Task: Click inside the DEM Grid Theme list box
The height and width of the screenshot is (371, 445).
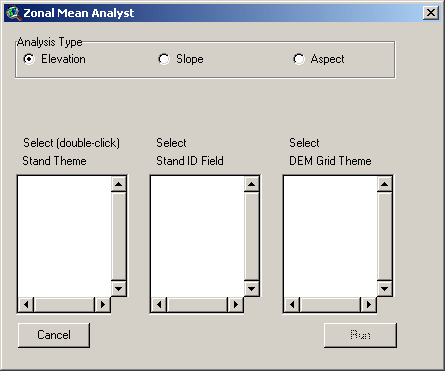Action: click(330, 236)
